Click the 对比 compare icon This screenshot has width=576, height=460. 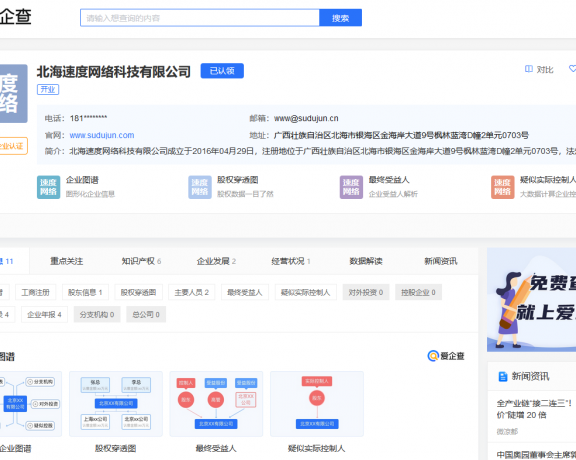pyautogui.click(x=529, y=69)
